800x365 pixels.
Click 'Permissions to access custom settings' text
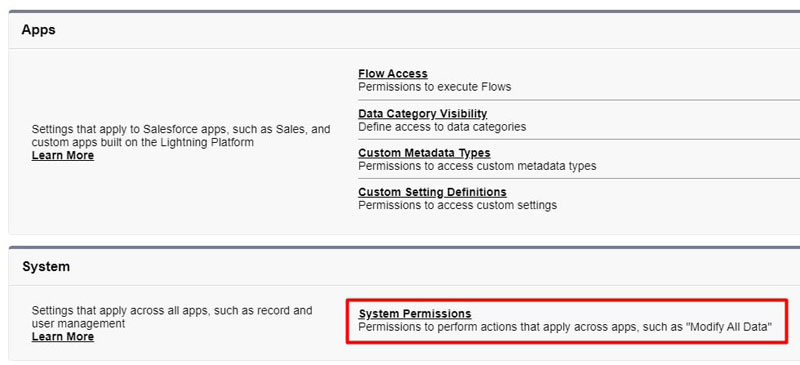[457, 205]
